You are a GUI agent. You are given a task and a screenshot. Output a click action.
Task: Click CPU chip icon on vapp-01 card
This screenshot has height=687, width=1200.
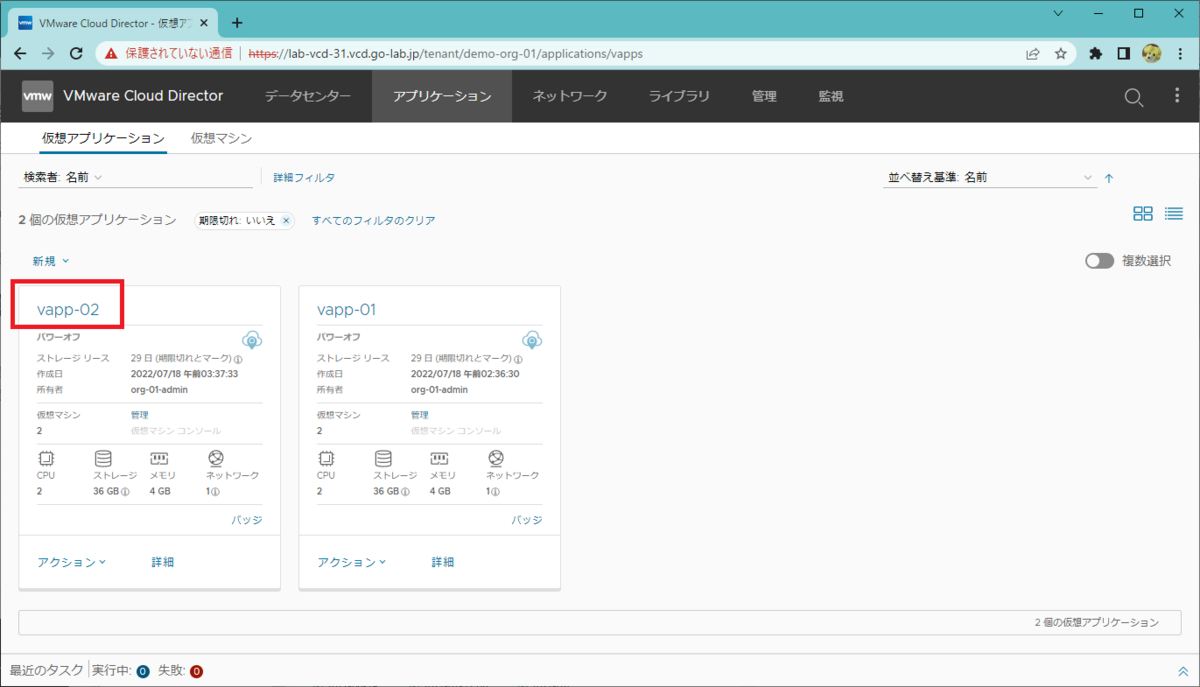coord(324,458)
